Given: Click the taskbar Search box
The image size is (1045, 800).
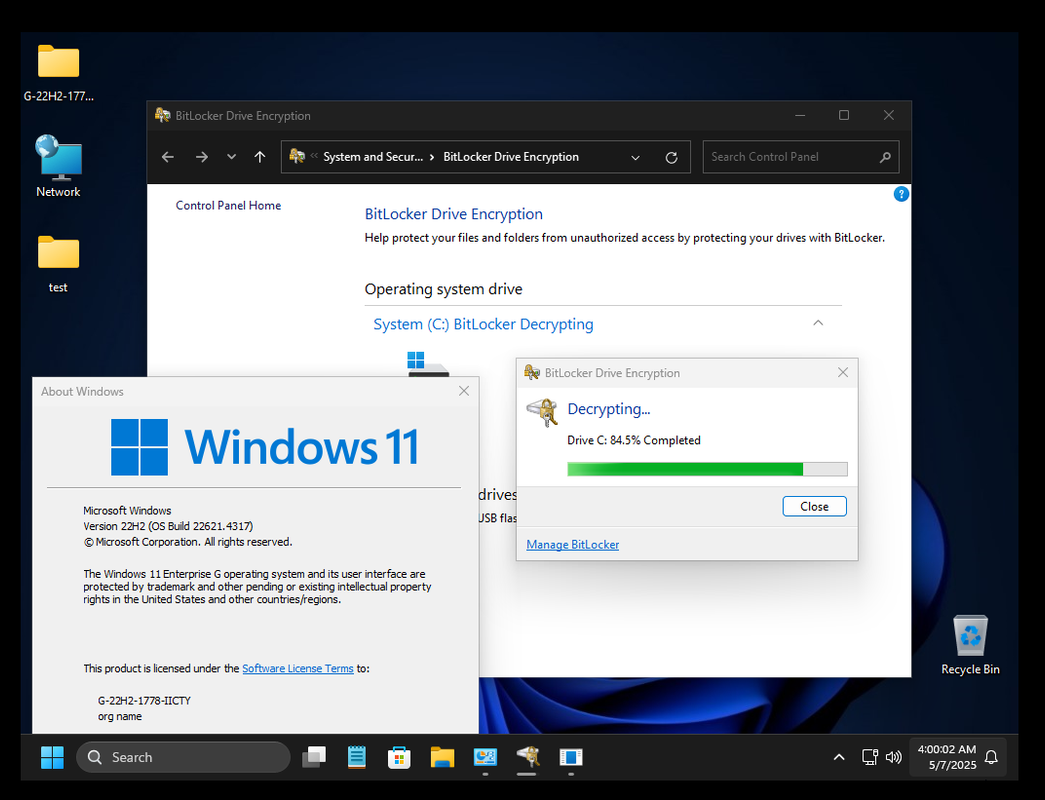Looking at the screenshot, I should [x=184, y=757].
